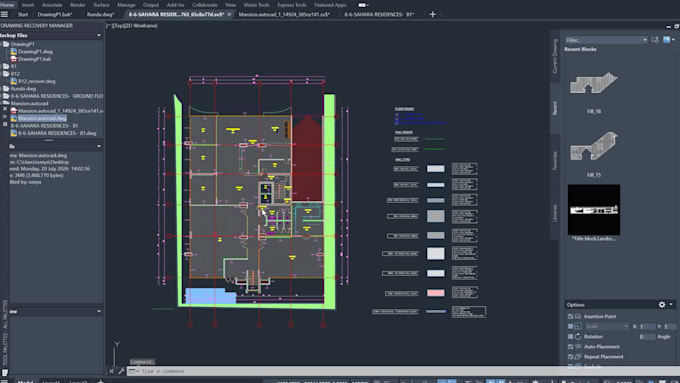Collapse the Preview section arrow

point(99,311)
